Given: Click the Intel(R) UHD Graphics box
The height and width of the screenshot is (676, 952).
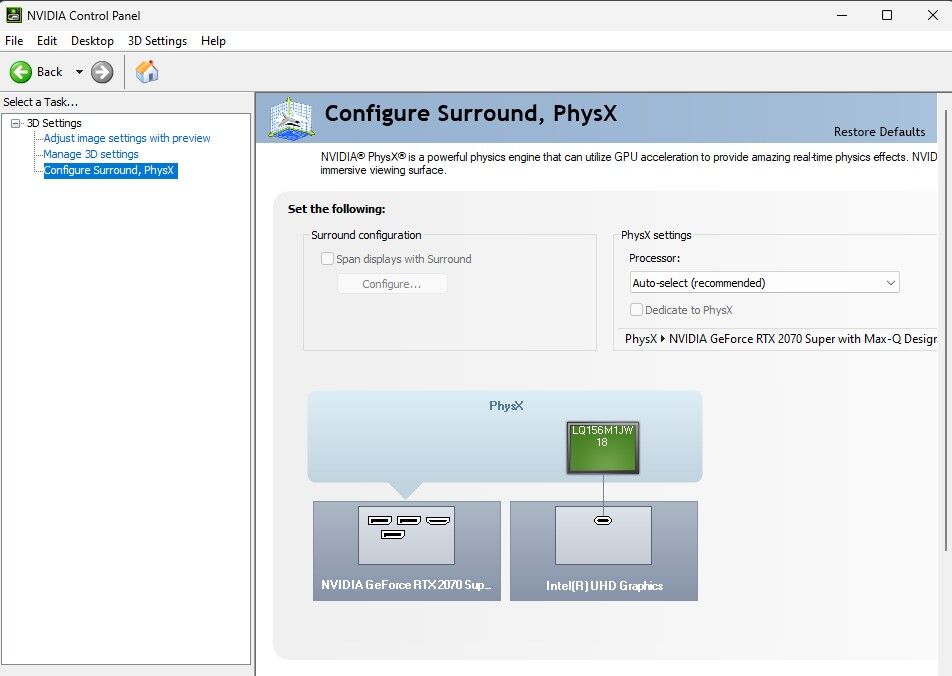Looking at the screenshot, I should pos(604,551).
